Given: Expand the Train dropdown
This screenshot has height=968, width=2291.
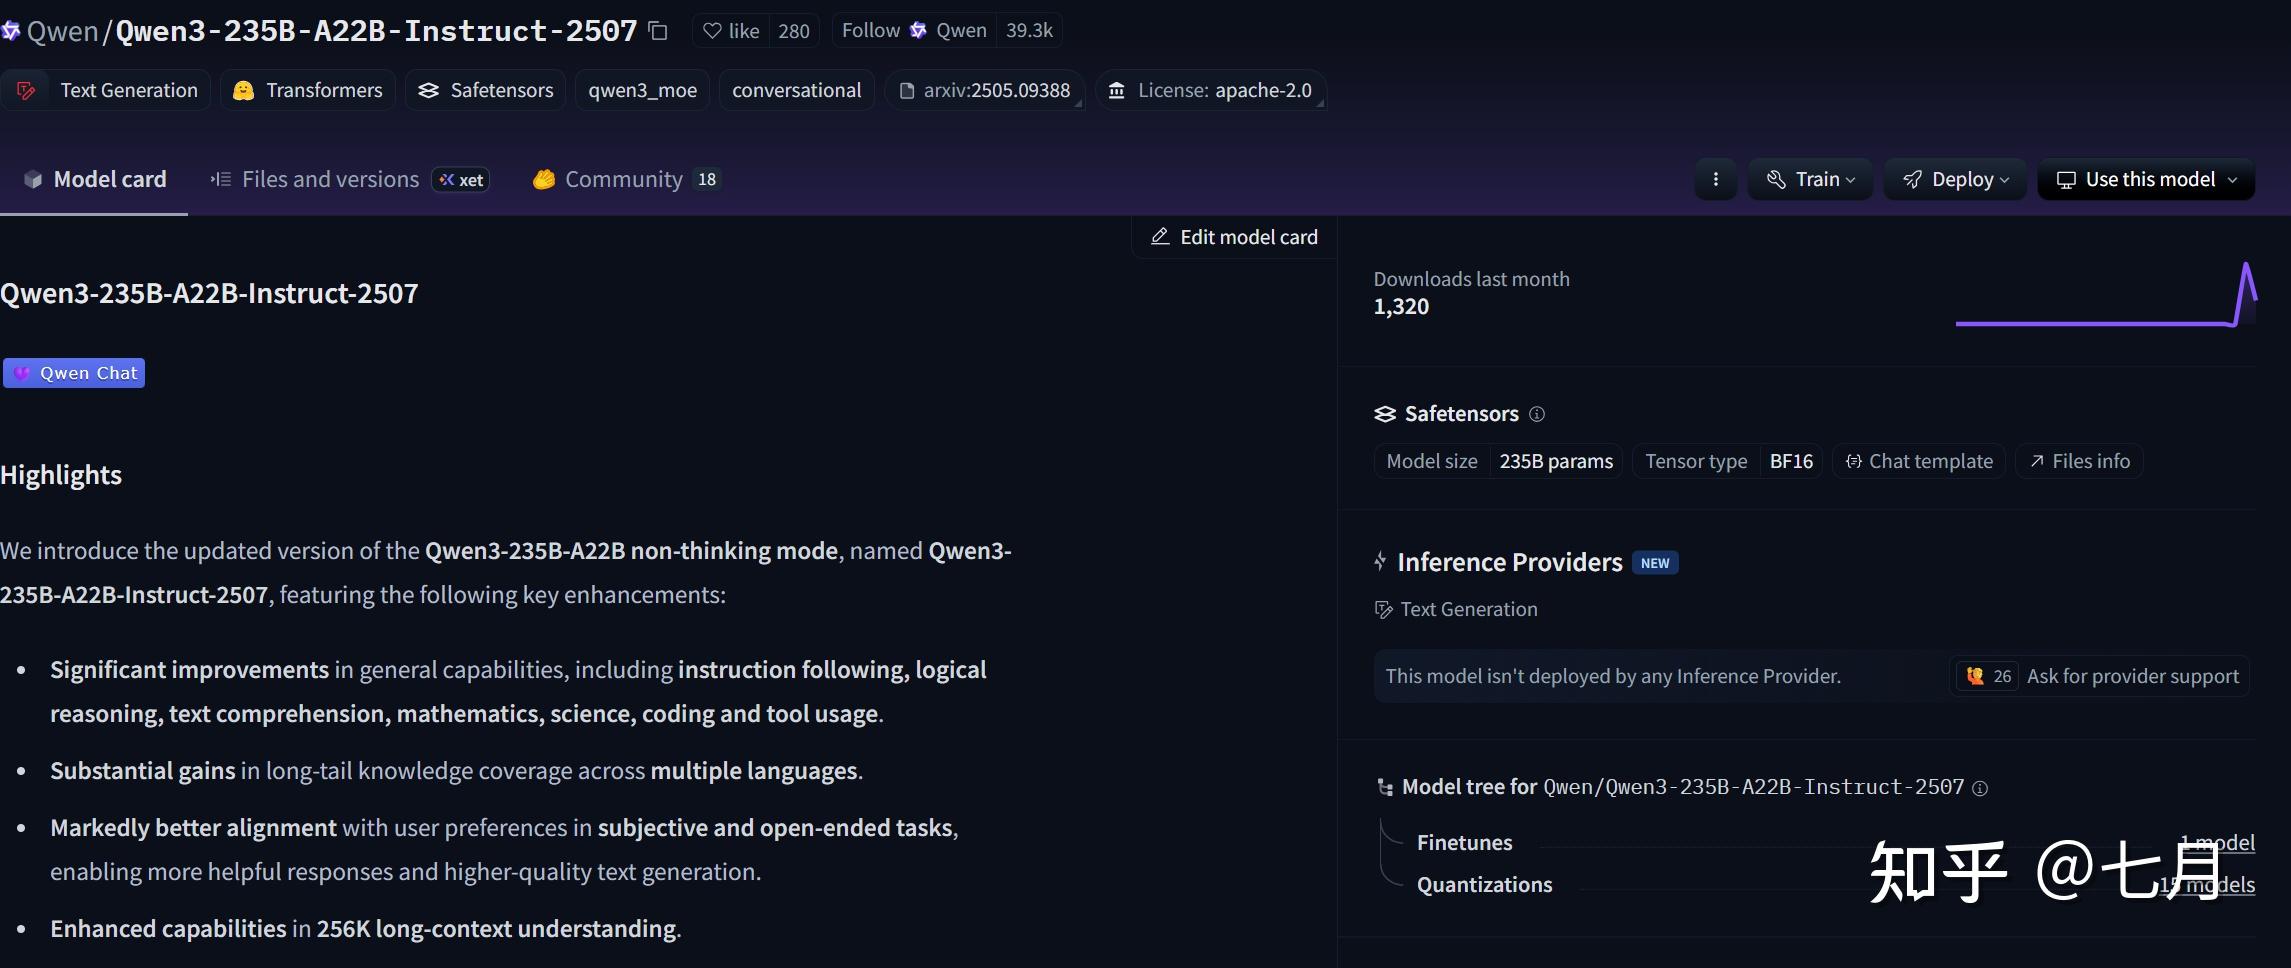Looking at the screenshot, I should (1810, 179).
